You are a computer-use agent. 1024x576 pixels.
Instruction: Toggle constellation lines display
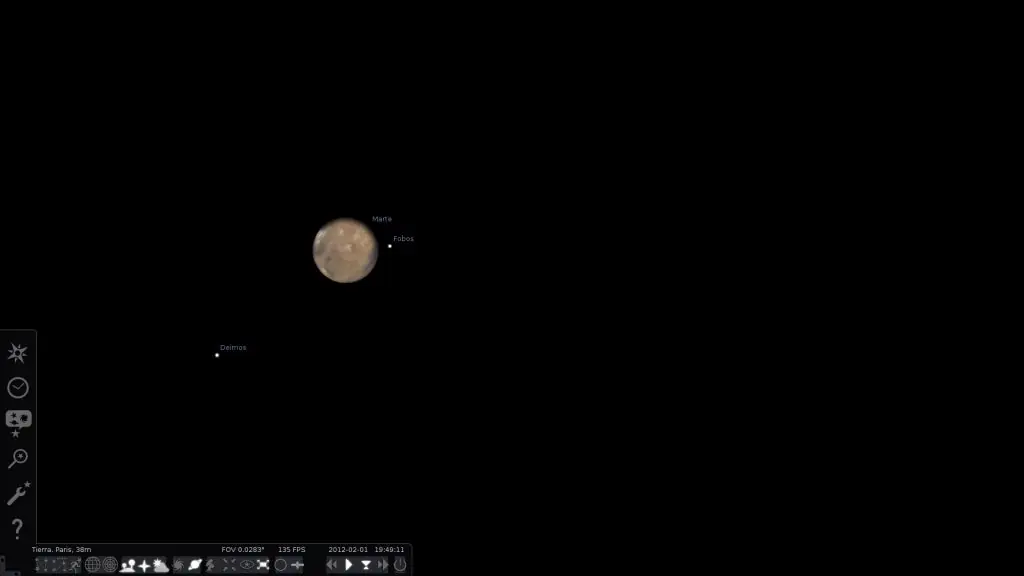[x=39, y=564]
